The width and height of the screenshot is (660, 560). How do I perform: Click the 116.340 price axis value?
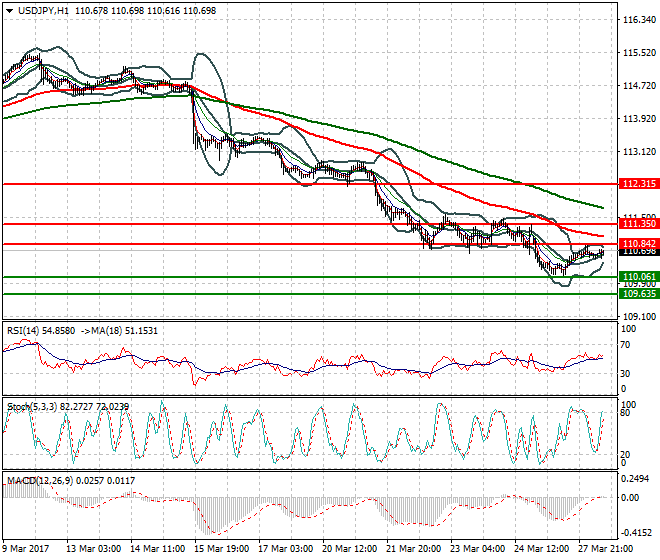click(639, 20)
